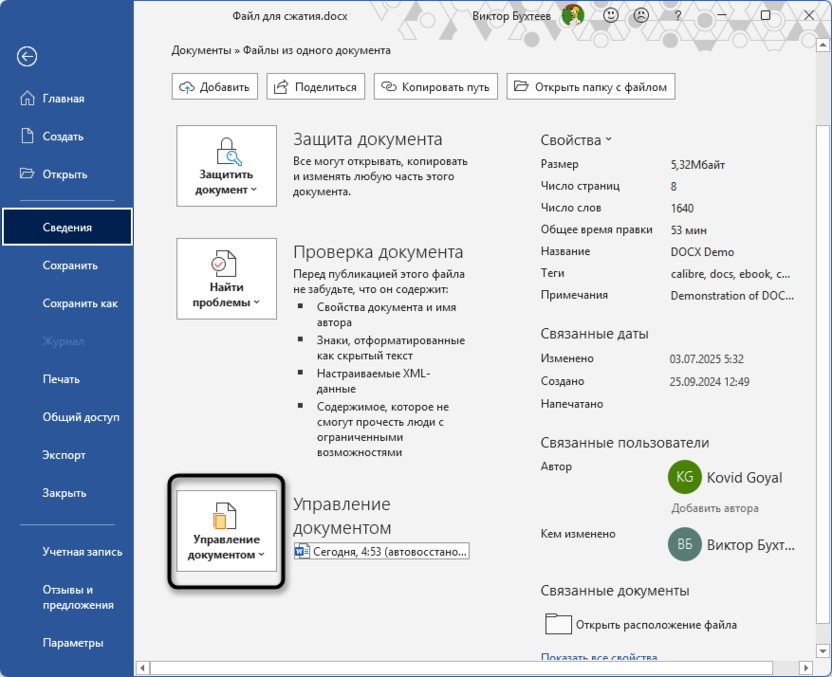Click the Добавить cloud upload icon
Viewport: 832px width, 677px height.
tap(188, 87)
